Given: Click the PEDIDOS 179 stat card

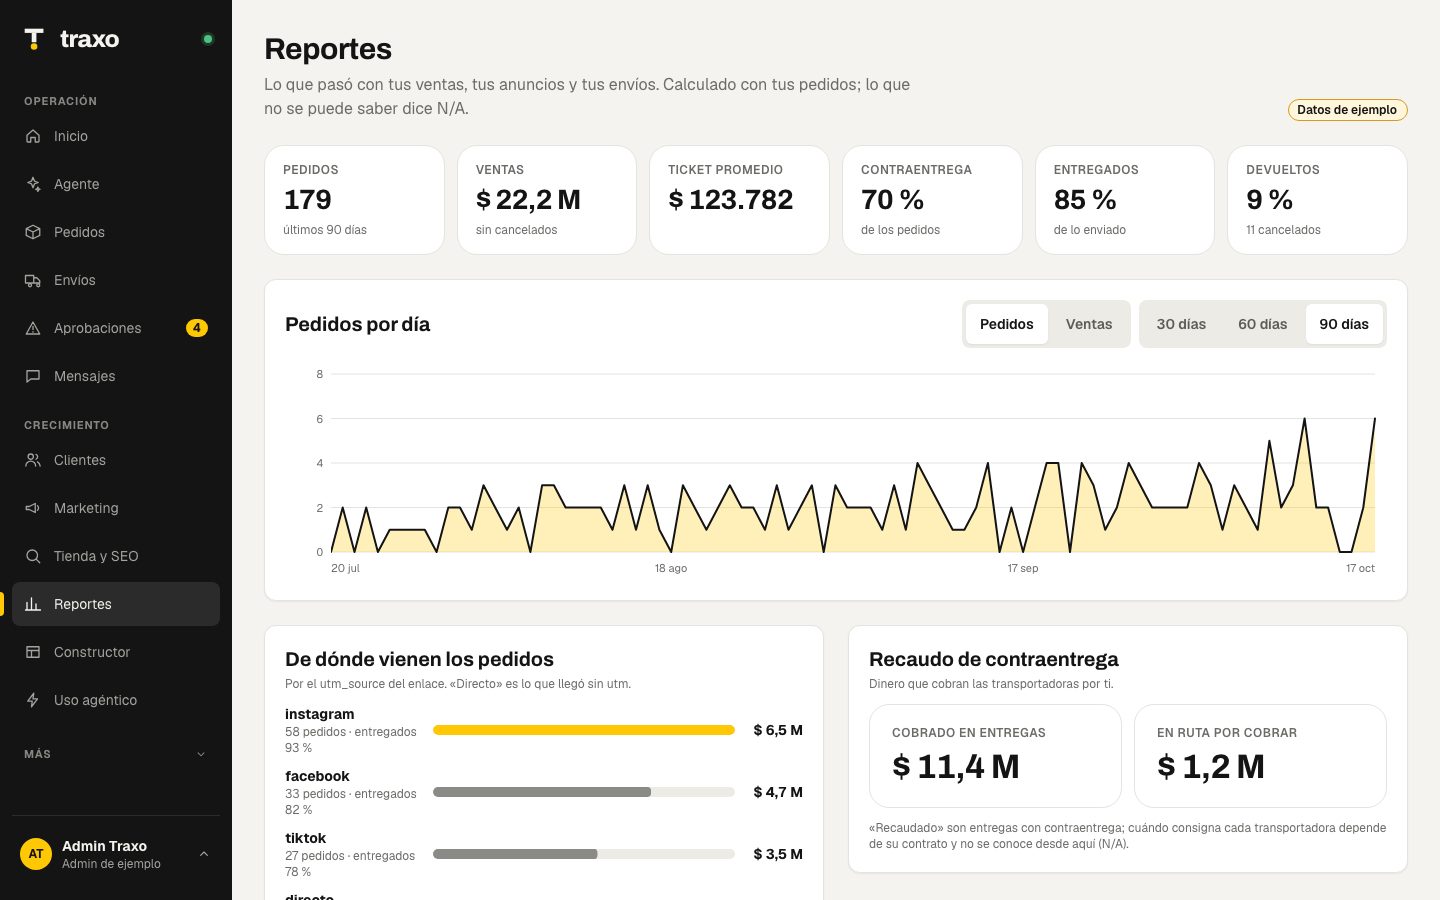Looking at the screenshot, I should point(354,200).
